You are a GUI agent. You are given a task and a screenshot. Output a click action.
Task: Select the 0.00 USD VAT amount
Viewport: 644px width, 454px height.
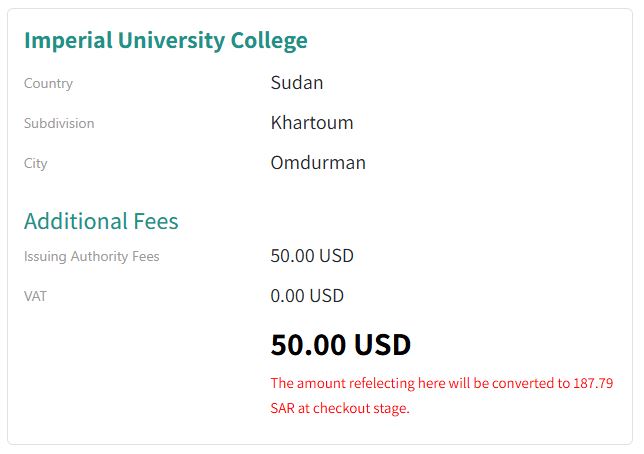307,296
